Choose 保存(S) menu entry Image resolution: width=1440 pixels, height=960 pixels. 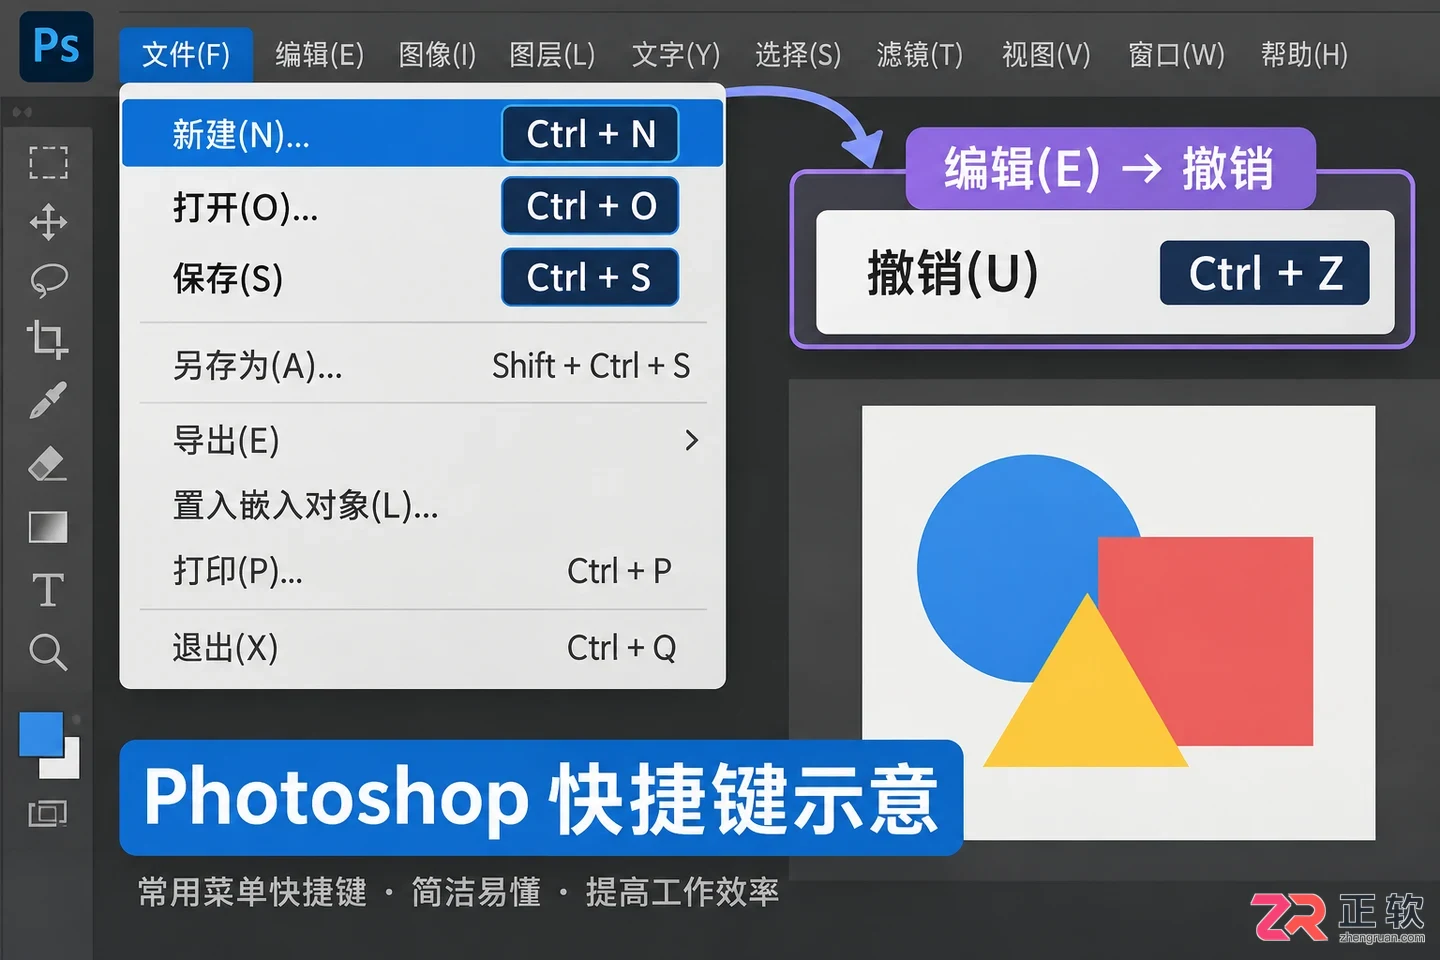point(422,278)
